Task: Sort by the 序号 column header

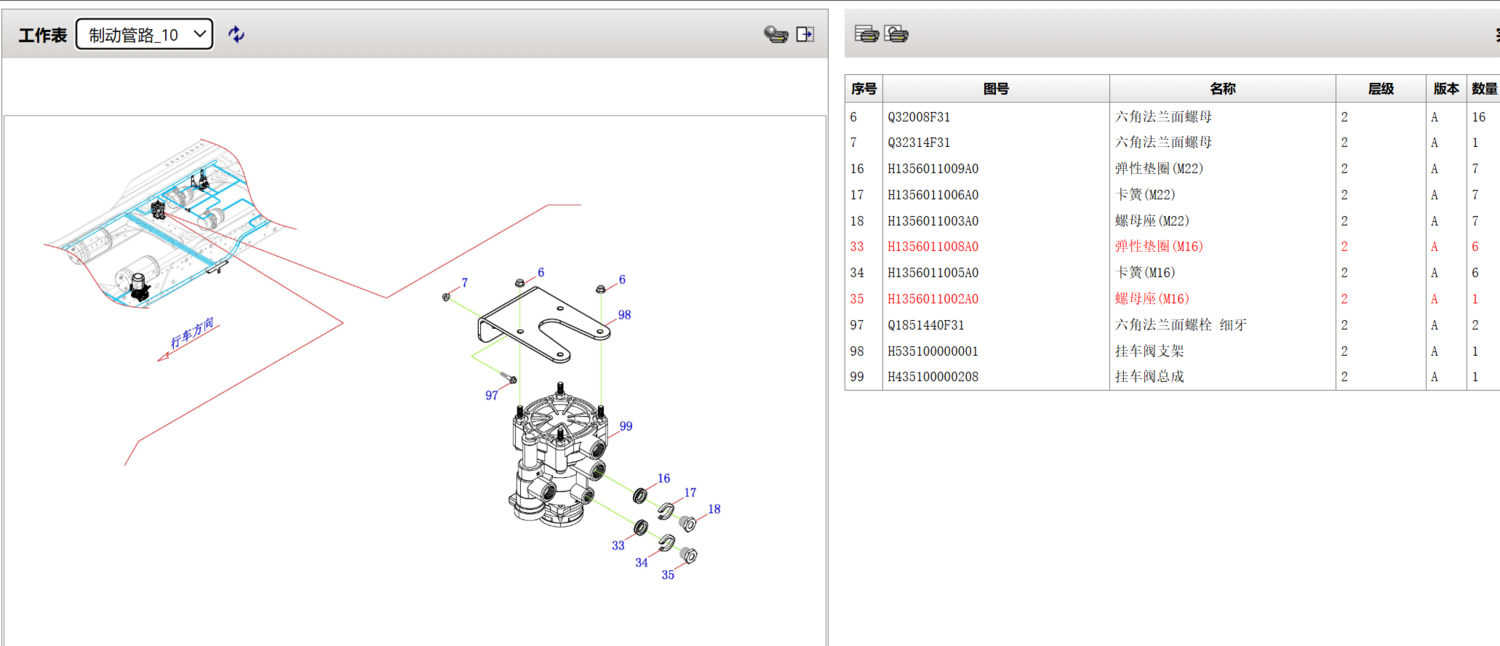Action: [863, 89]
